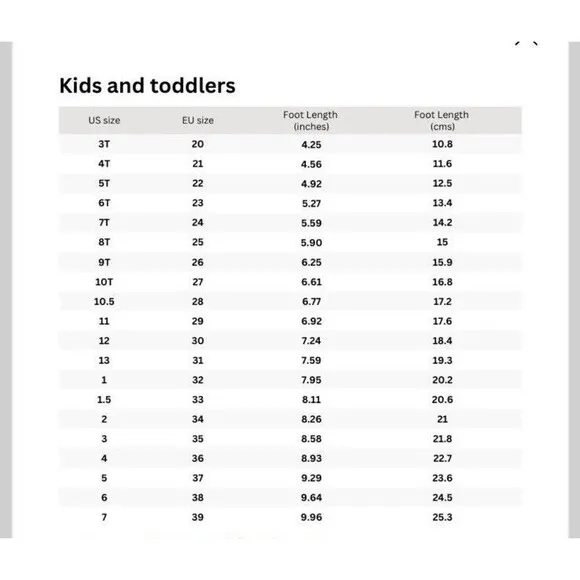This screenshot has width=580, height=580.
Task: Click the 10.8 cms foot length value
Action: (442, 144)
